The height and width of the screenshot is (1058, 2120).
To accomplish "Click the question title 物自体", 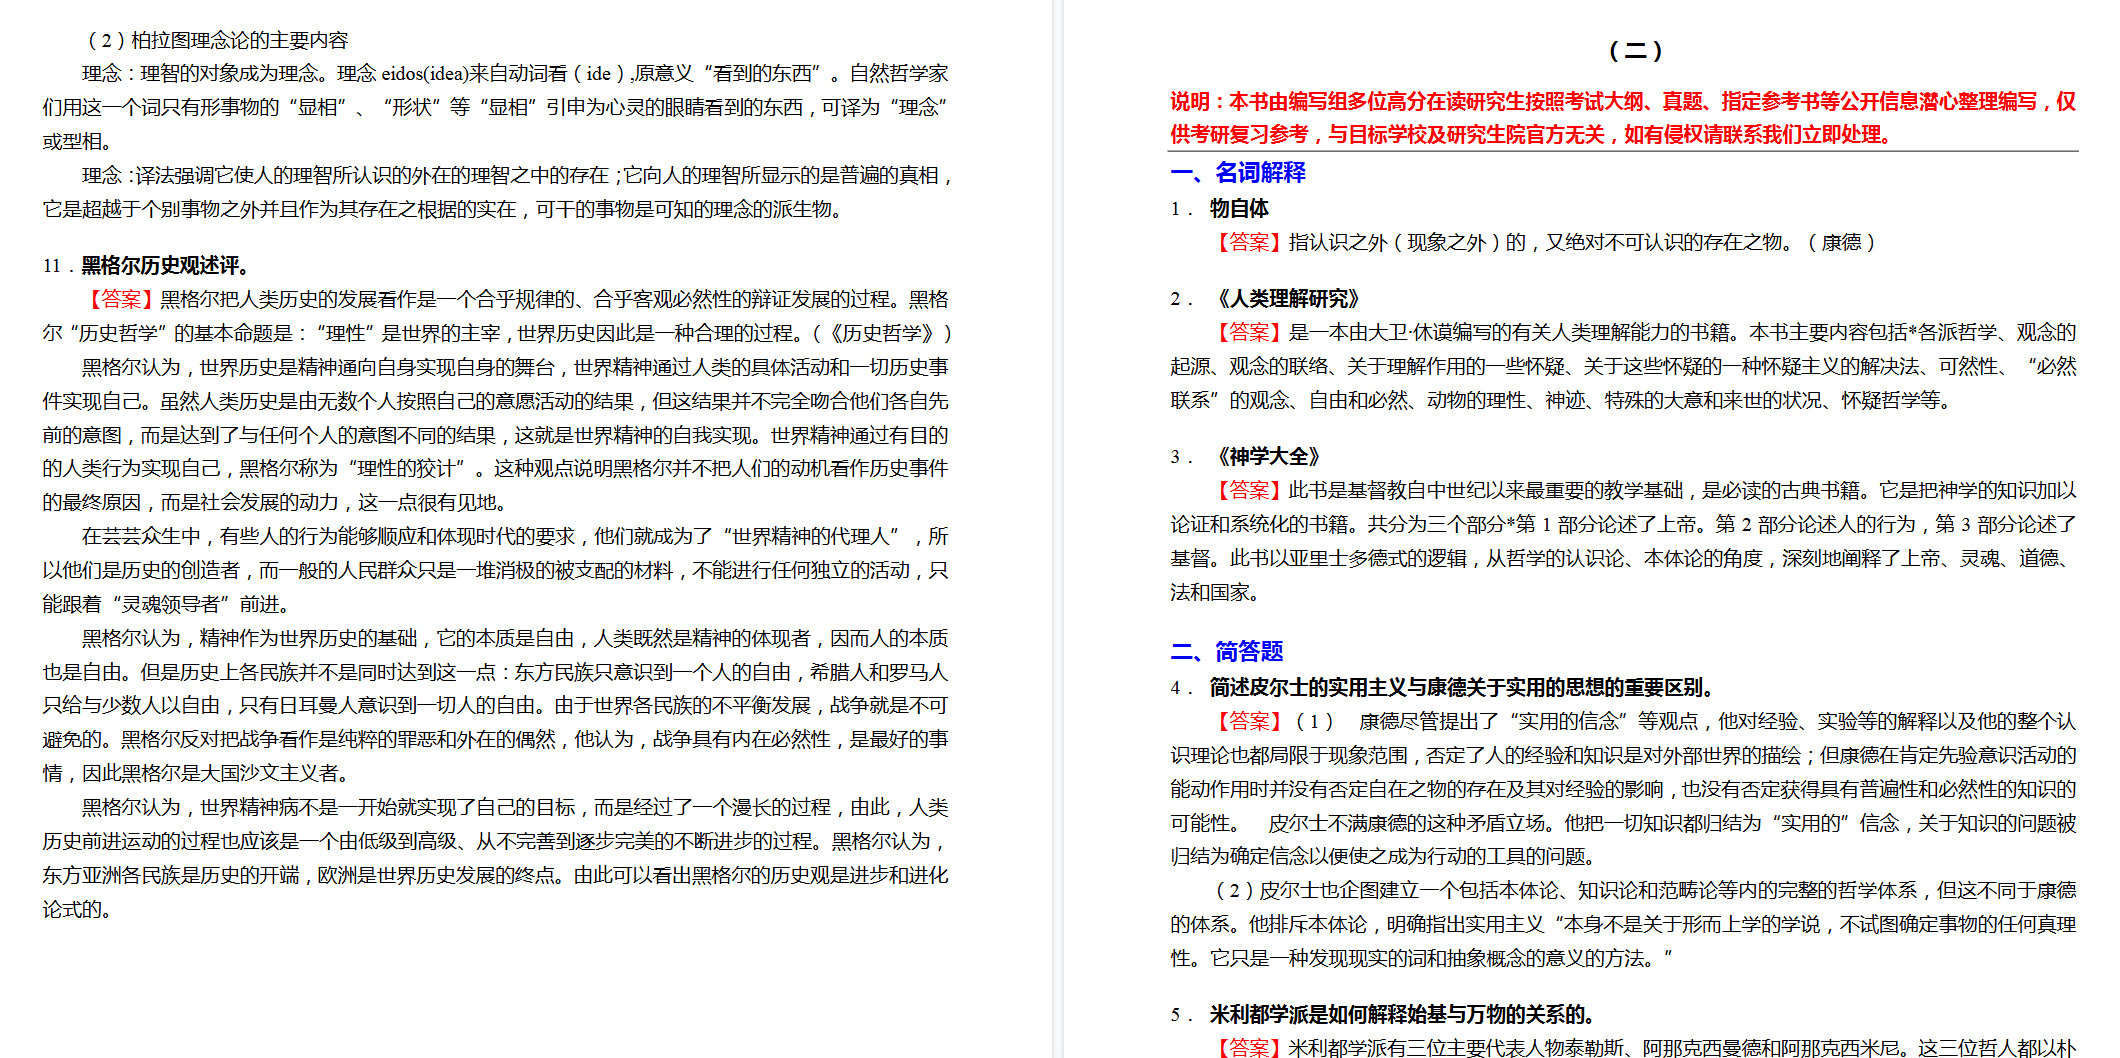I will click(1239, 209).
